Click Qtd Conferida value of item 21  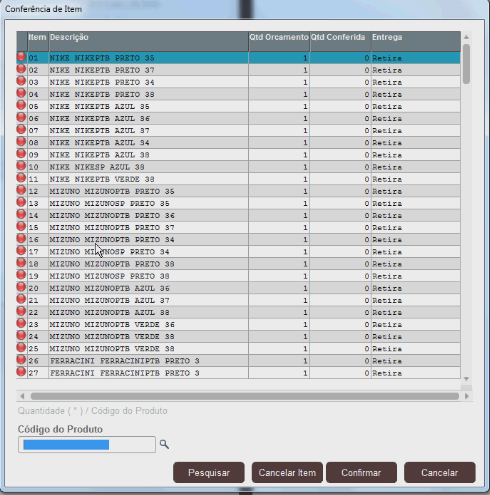point(340,300)
